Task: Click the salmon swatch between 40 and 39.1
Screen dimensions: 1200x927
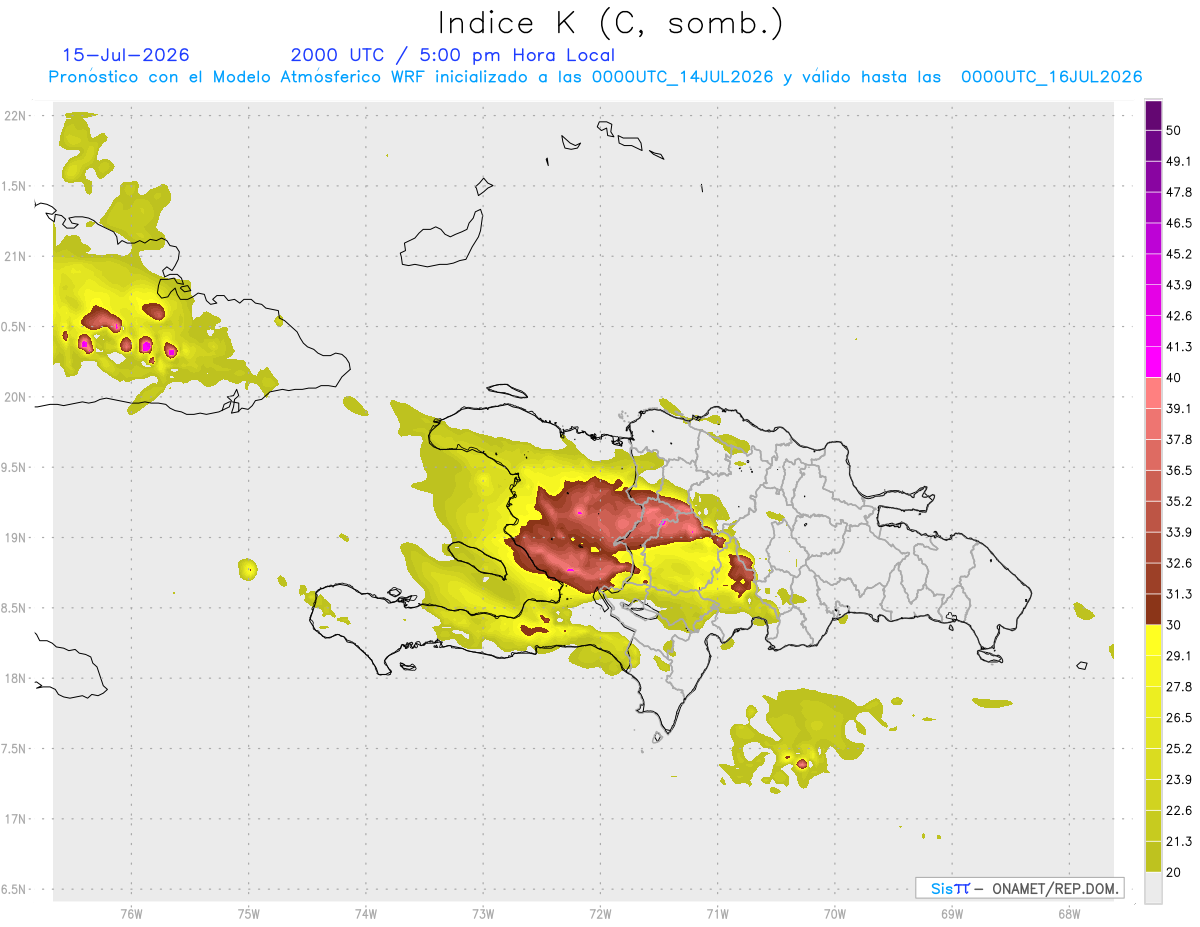Action: click(x=1153, y=394)
